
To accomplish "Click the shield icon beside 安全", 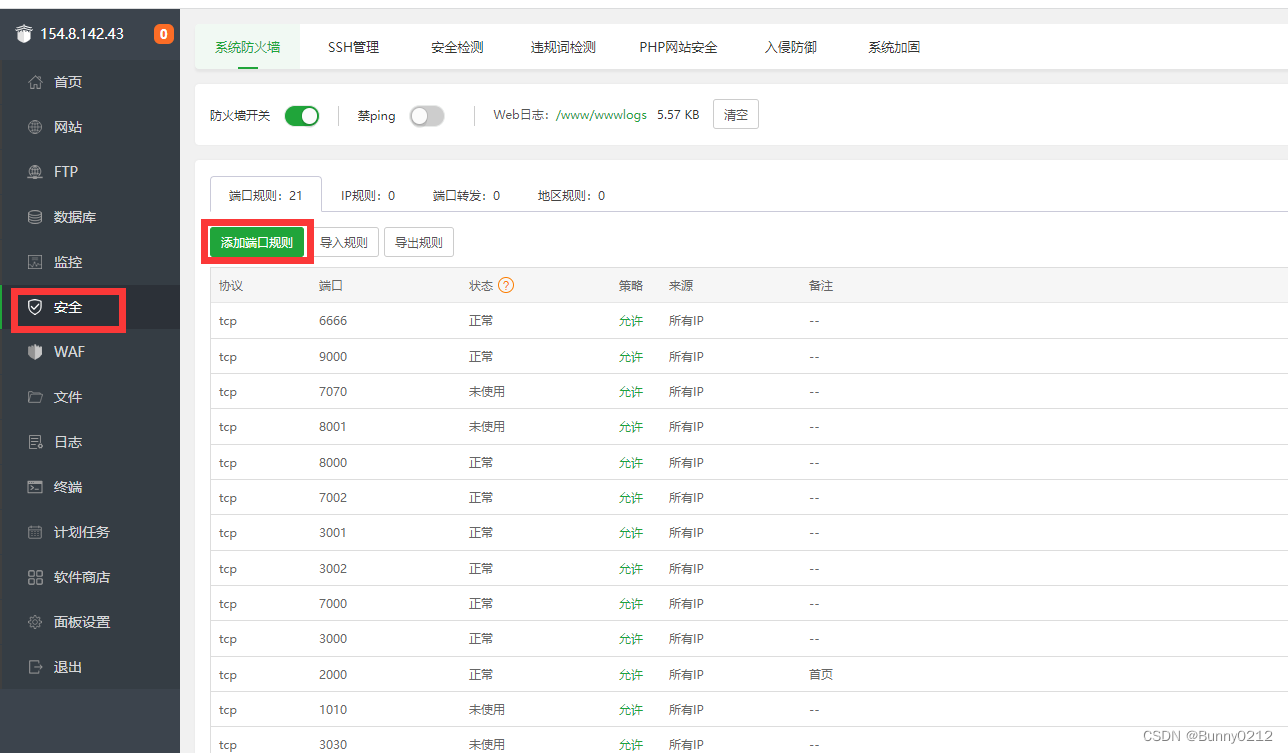I will click(35, 307).
